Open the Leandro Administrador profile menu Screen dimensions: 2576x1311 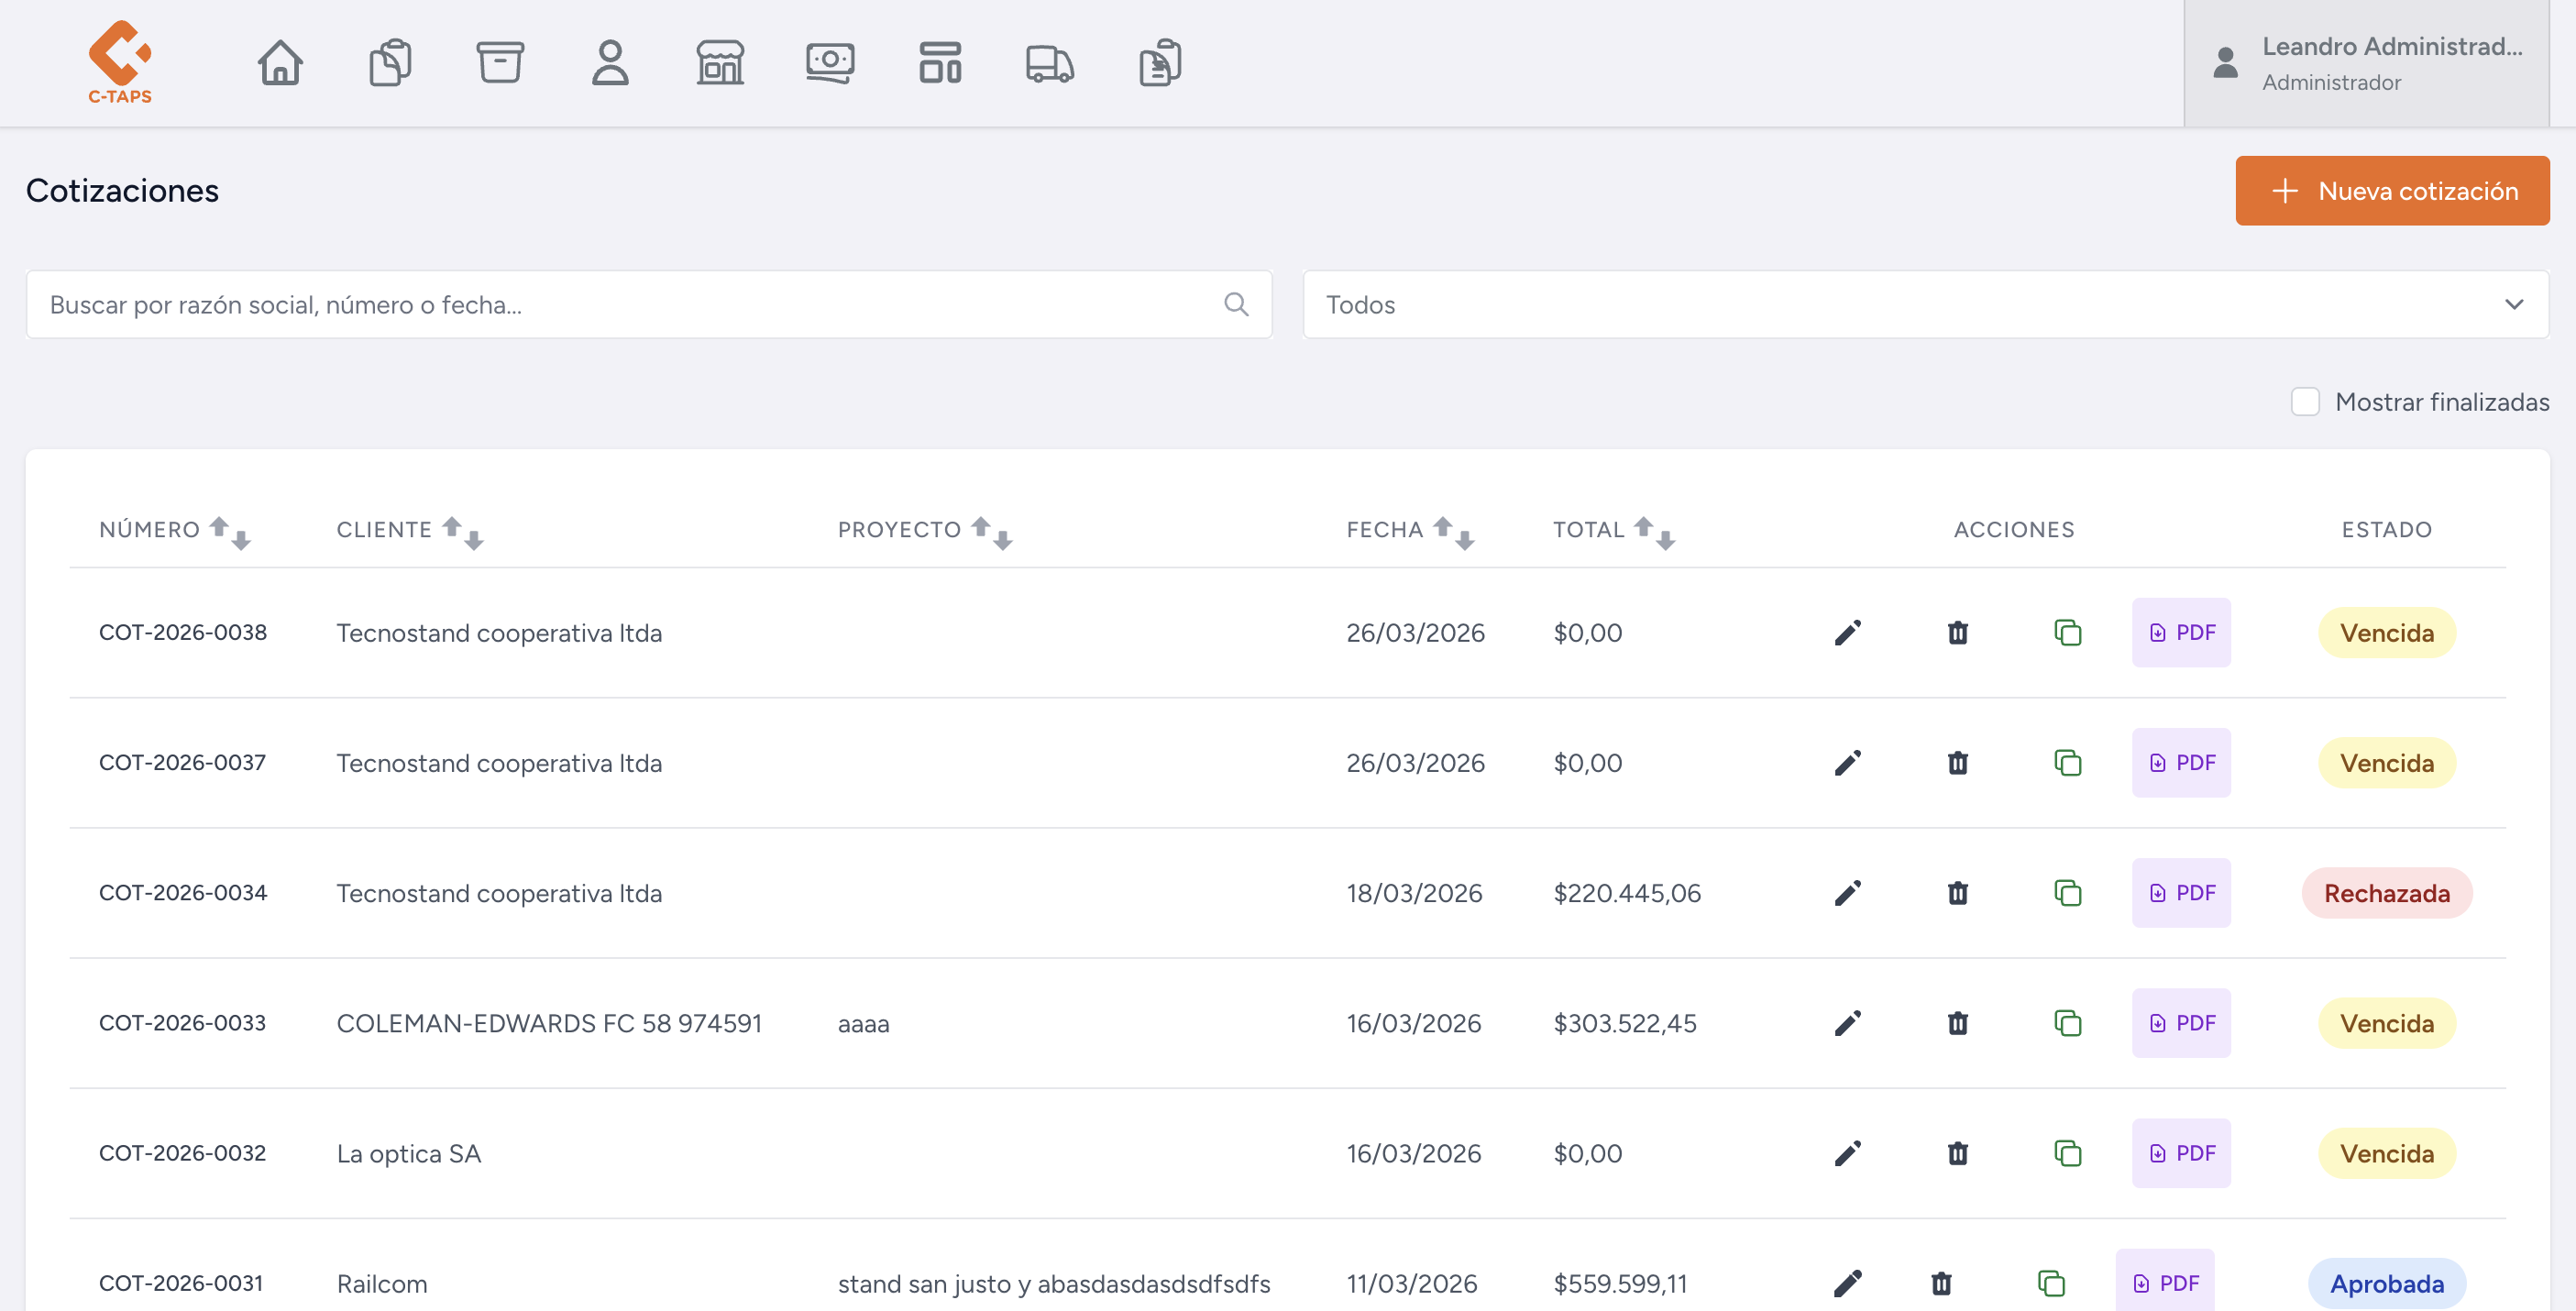coord(2366,63)
